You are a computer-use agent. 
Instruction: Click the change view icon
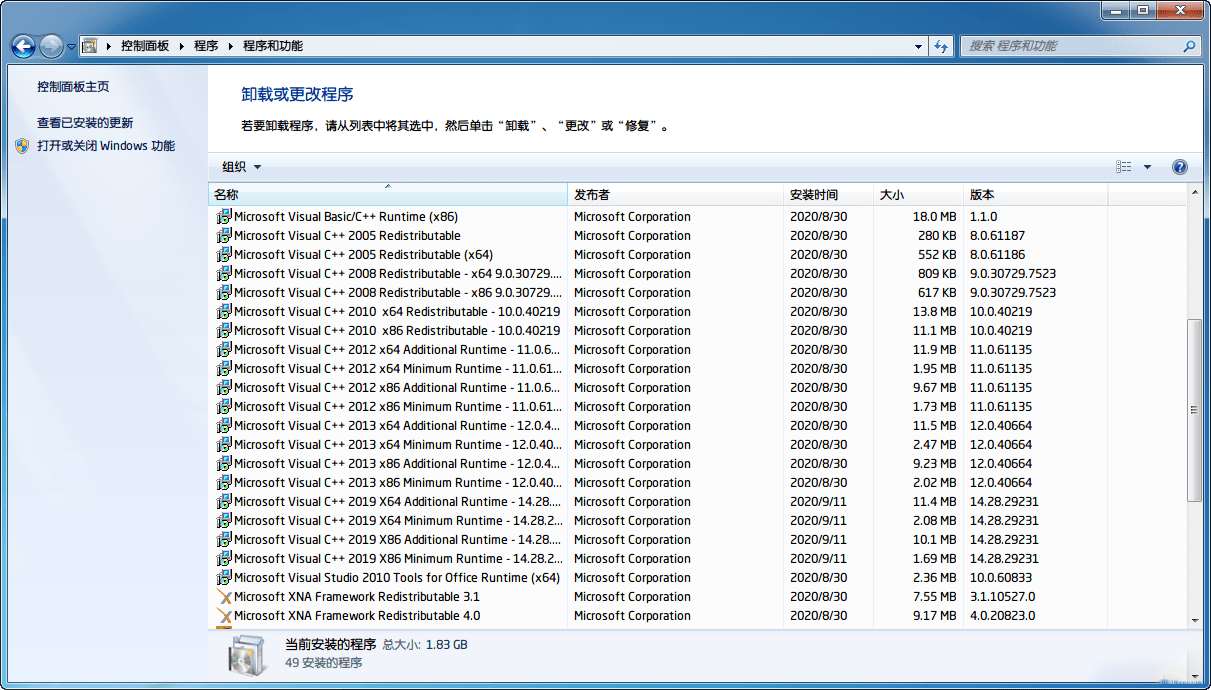pos(1124,167)
